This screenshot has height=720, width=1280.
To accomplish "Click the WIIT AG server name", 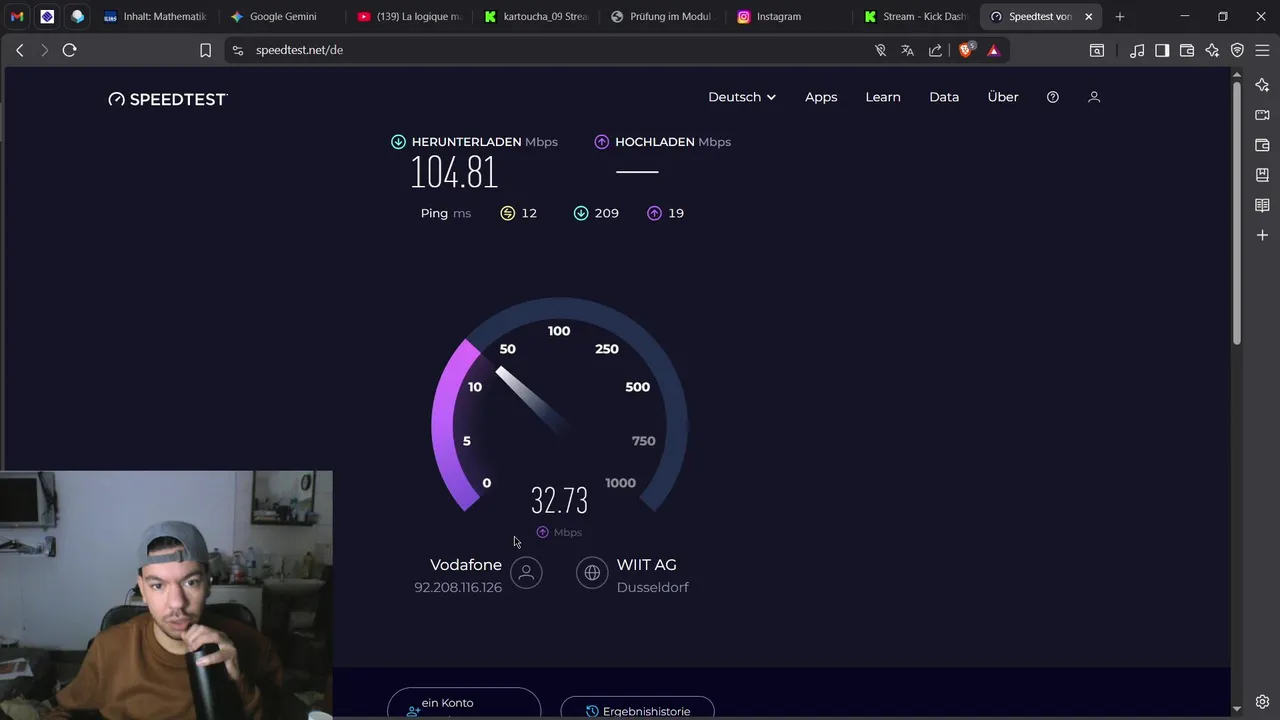I will pyautogui.click(x=647, y=565).
